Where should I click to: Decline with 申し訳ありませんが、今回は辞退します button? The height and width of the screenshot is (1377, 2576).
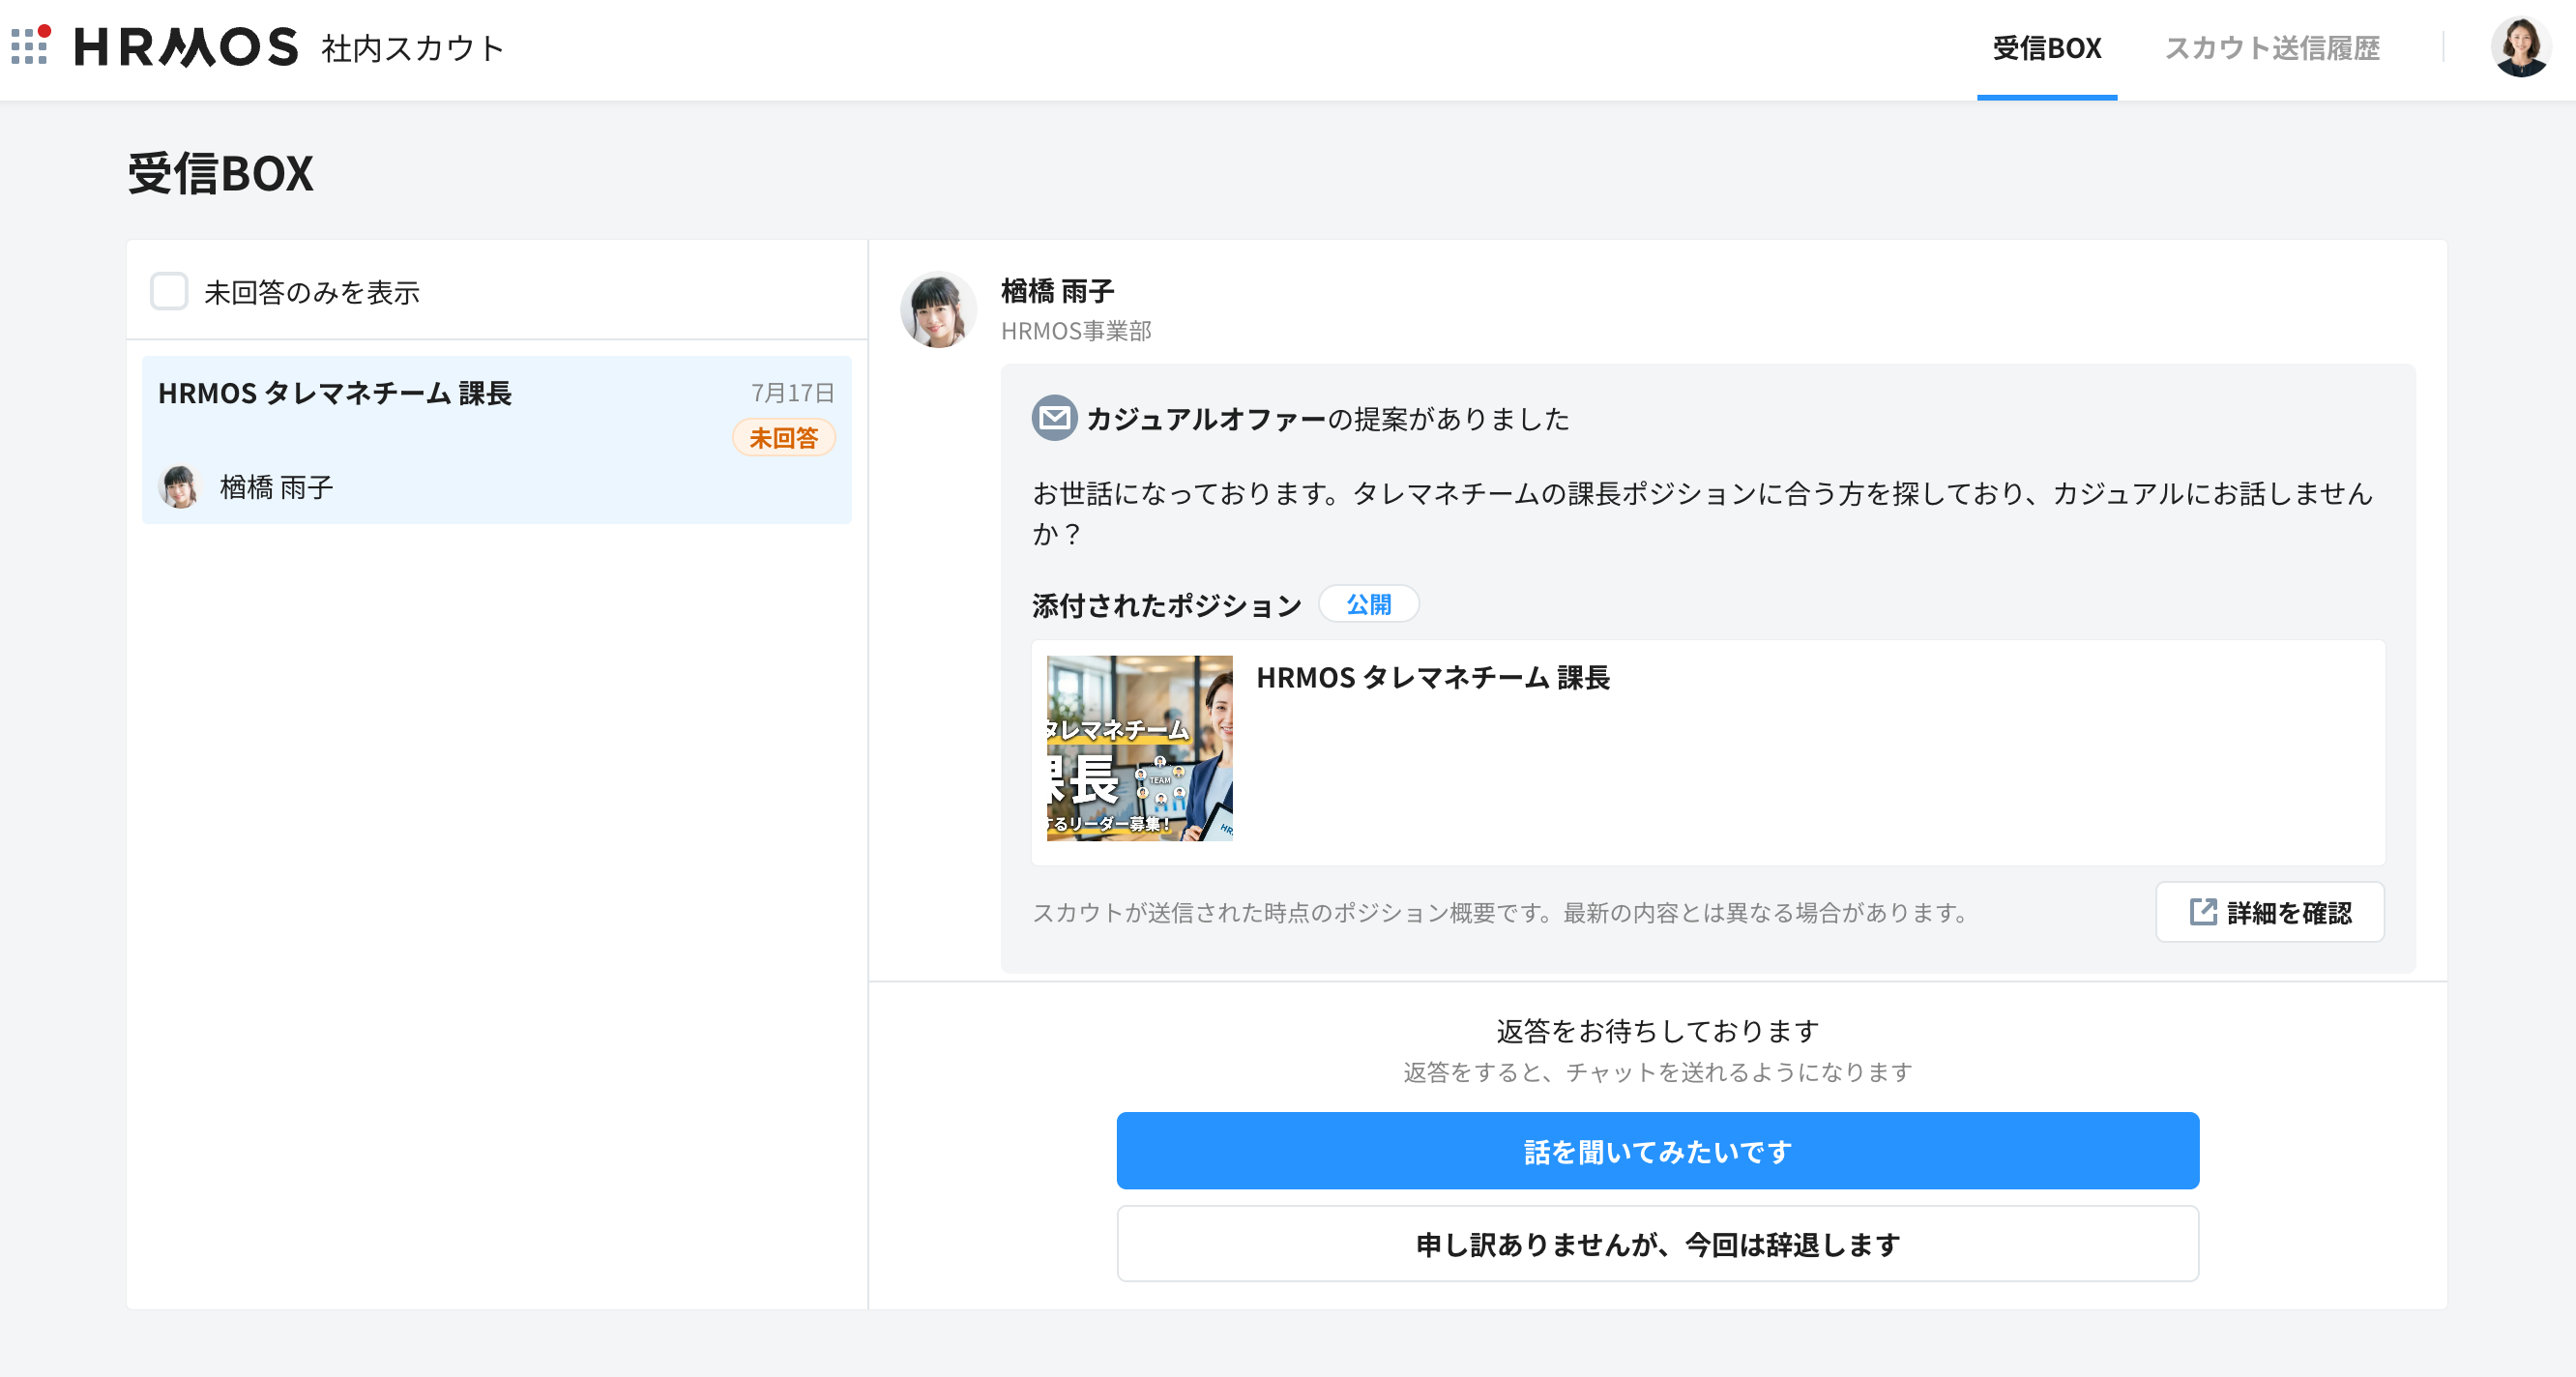[x=1657, y=1244]
